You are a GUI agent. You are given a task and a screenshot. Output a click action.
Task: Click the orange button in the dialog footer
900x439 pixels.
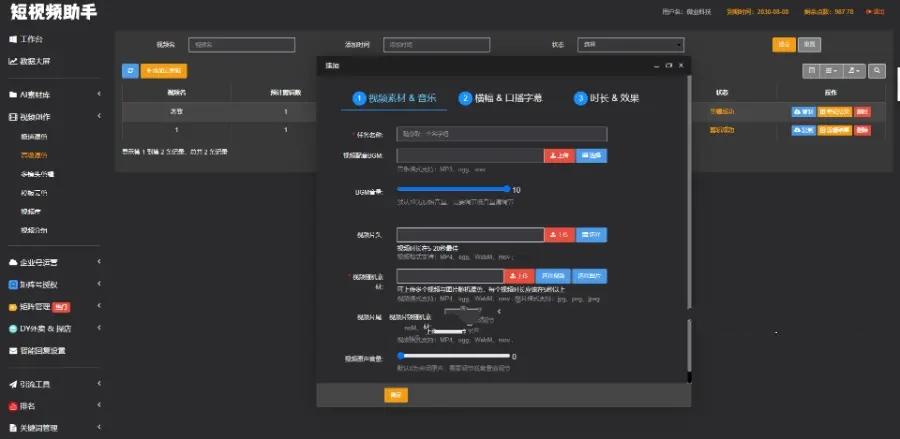pyautogui.click(x=396, y=395)
